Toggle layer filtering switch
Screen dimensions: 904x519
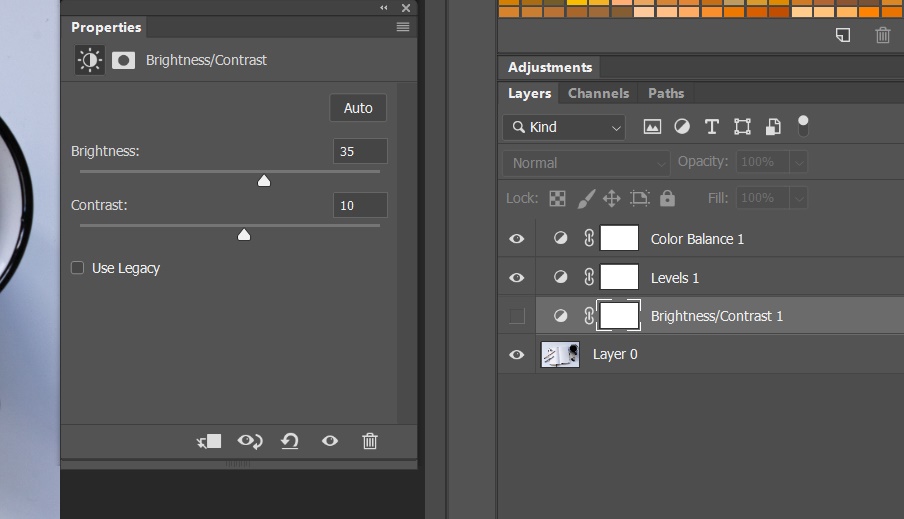point(803,126)
